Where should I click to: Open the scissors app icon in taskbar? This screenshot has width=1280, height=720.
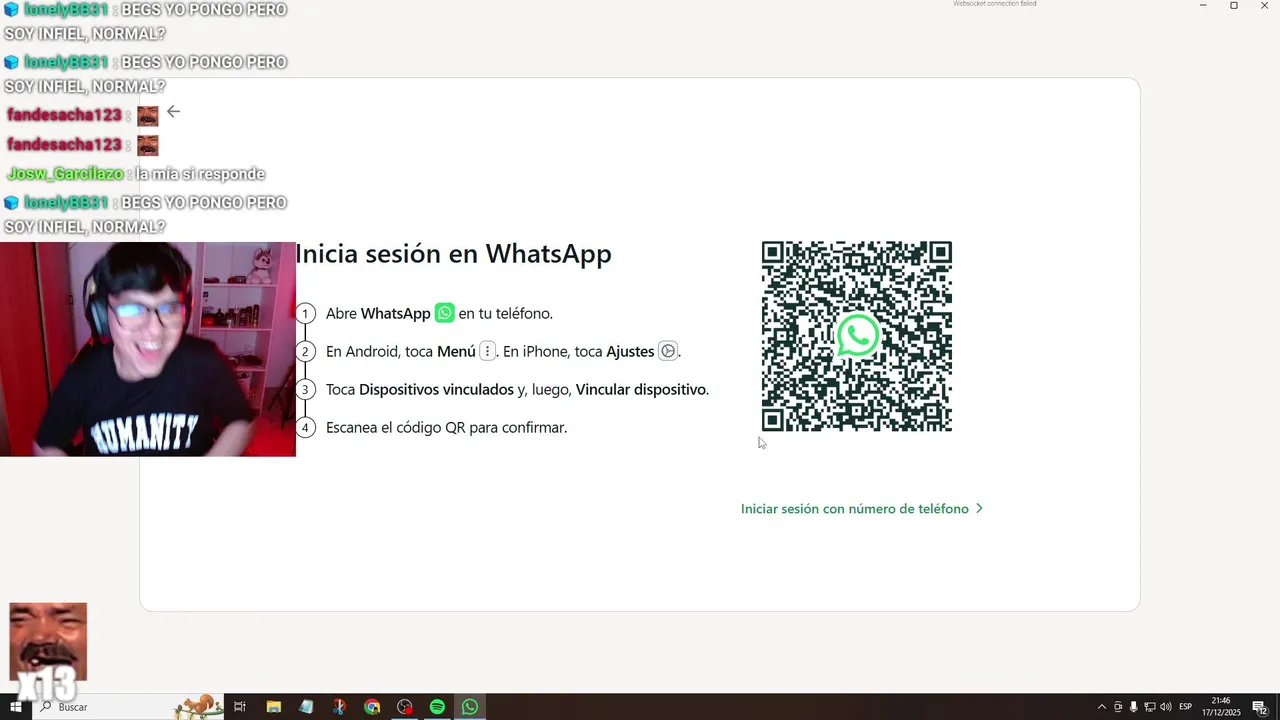pyautogui.click(x=339, y=707)
